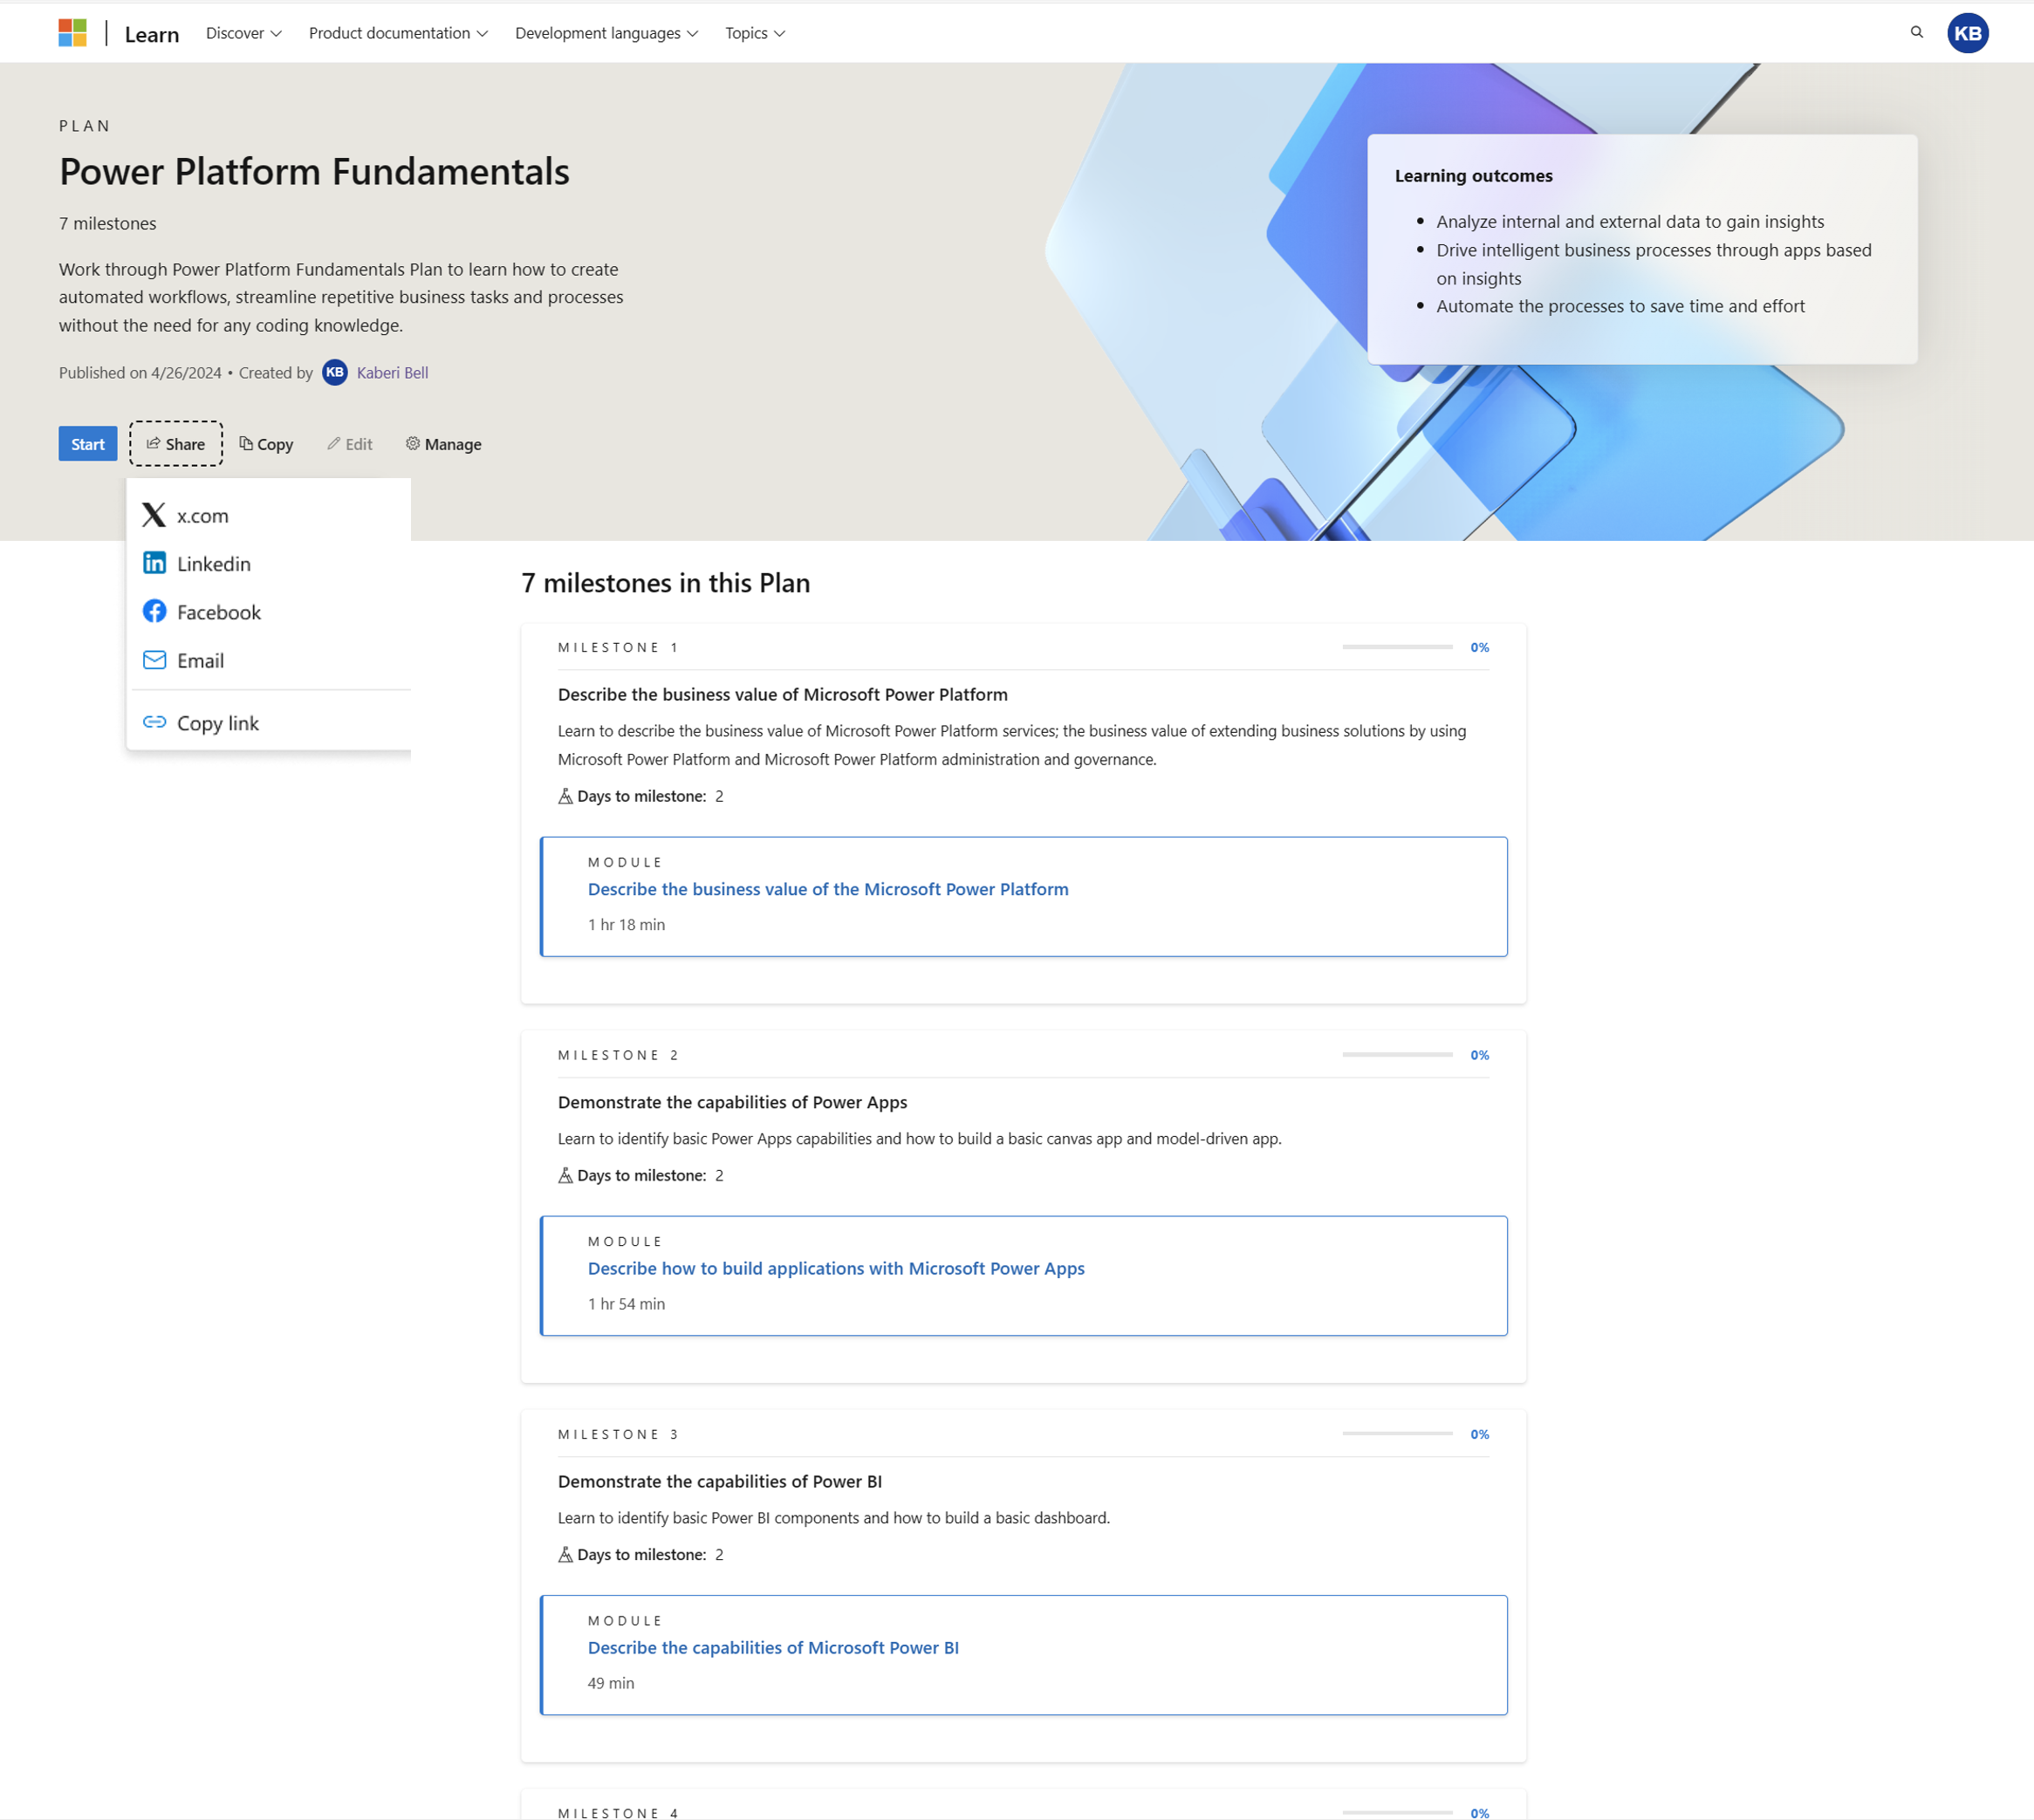Open Describe business value of Microsoft Power Platform module
Screen dimensions: 2034x1820
point(829,889)
